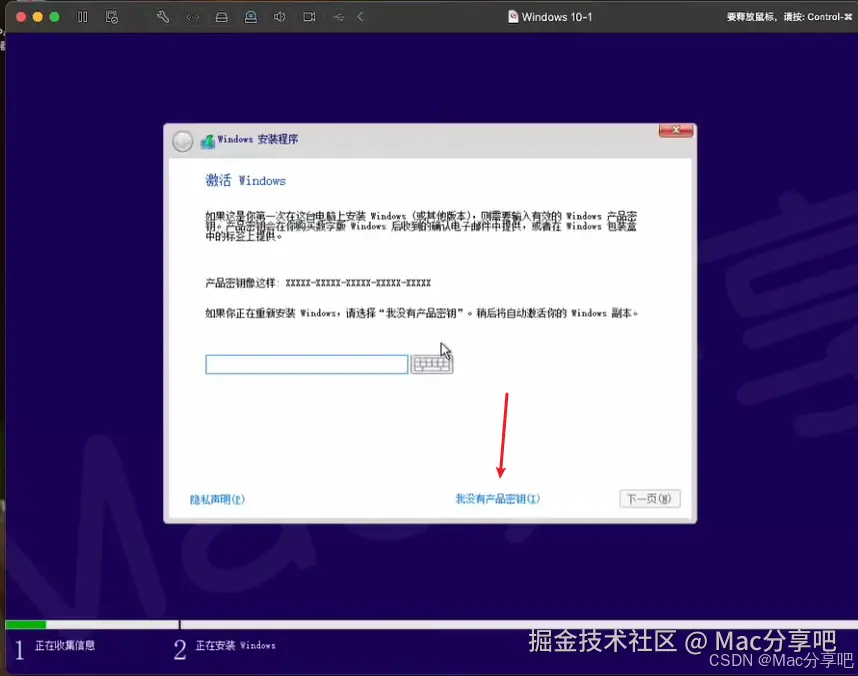Click the network sharing icon in the toolbar

pos(251,17)
